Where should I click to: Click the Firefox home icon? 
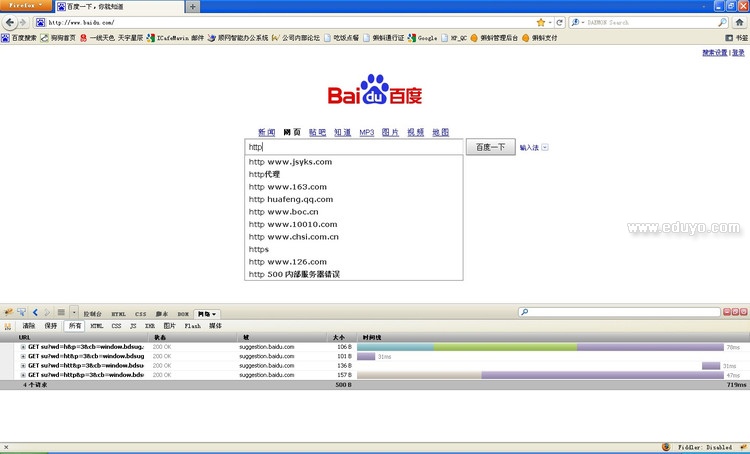coord(740,22)
